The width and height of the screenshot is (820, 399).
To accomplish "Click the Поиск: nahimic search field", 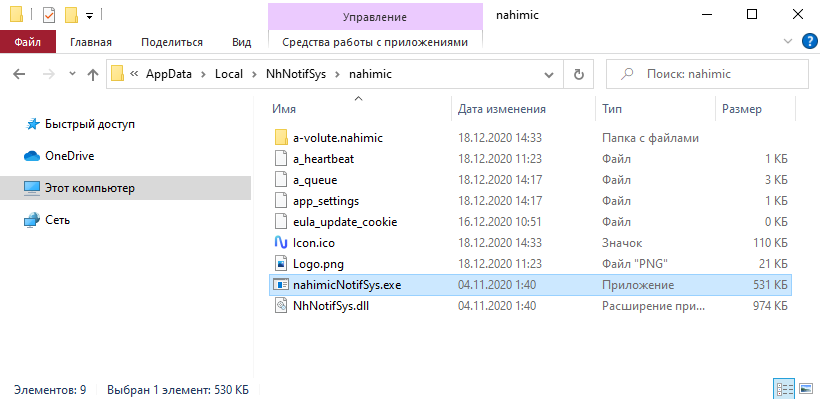I will (x=707, y=74).
